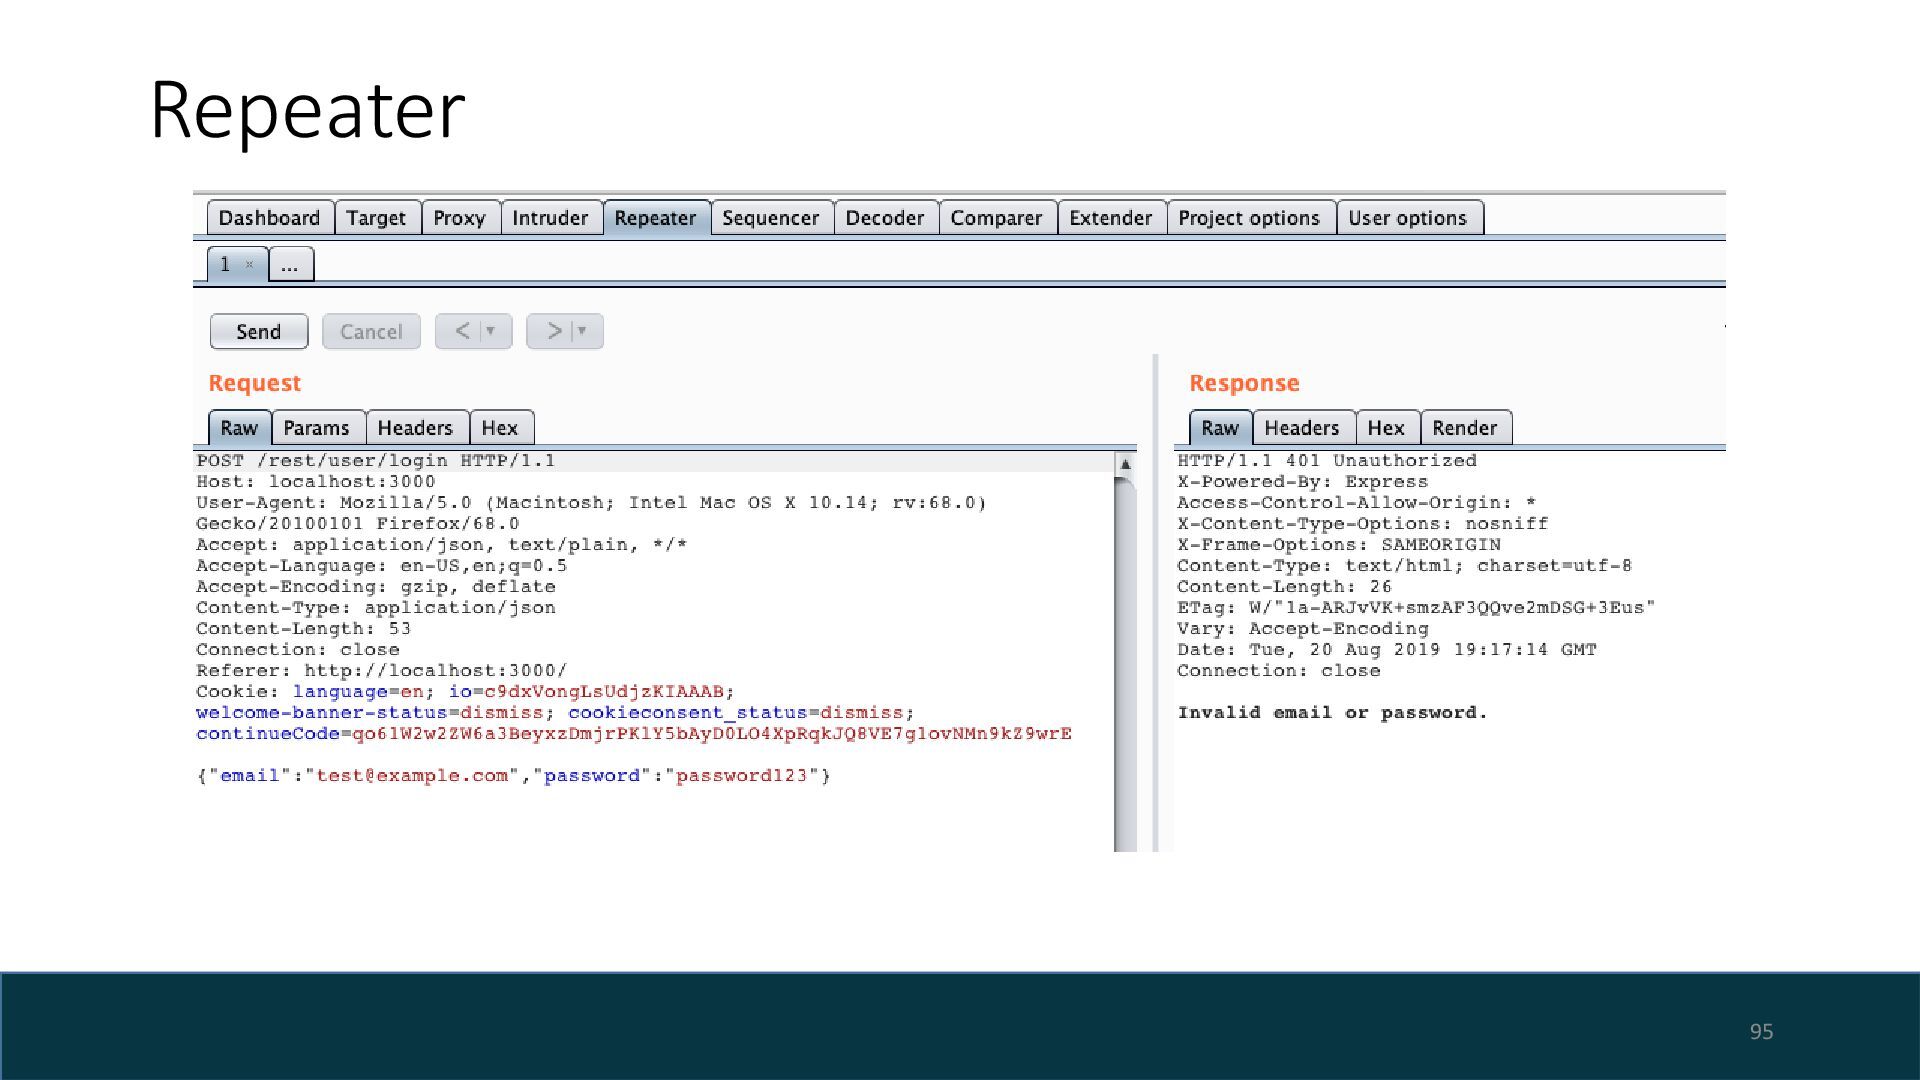The image size is (1920, 1080).
Task: Switch to response Headers tab
Action: click(1301, 428)
